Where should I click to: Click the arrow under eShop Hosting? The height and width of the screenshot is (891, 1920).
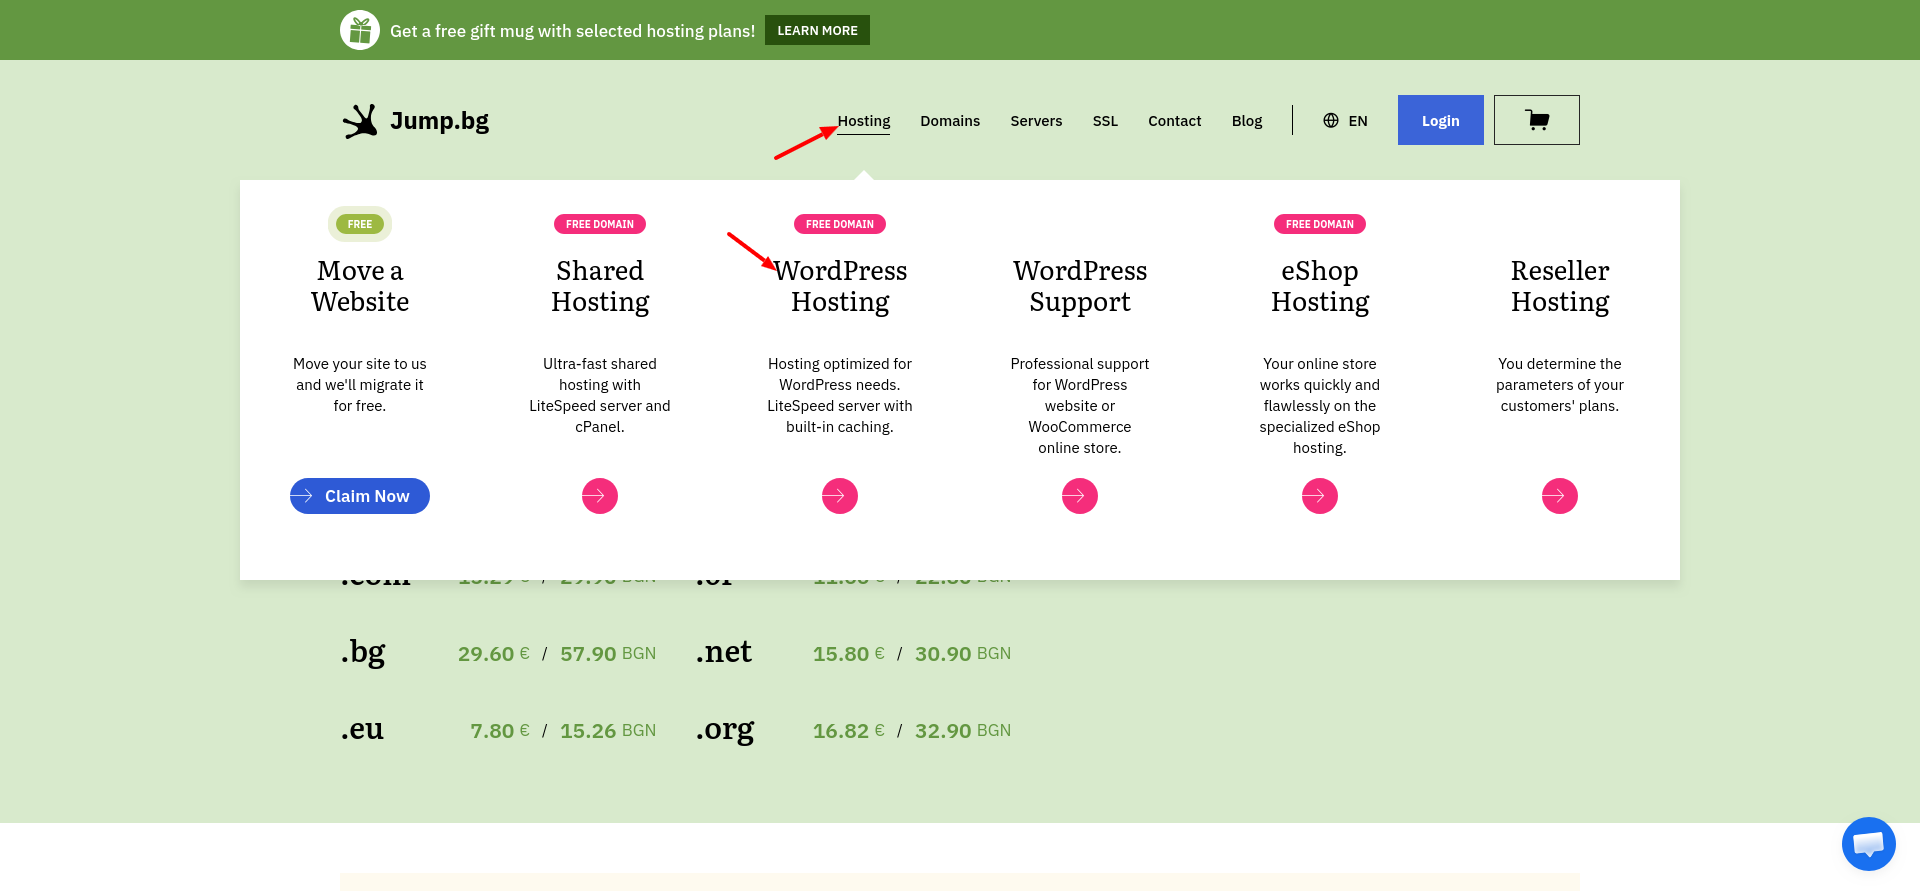(1320, 496)
